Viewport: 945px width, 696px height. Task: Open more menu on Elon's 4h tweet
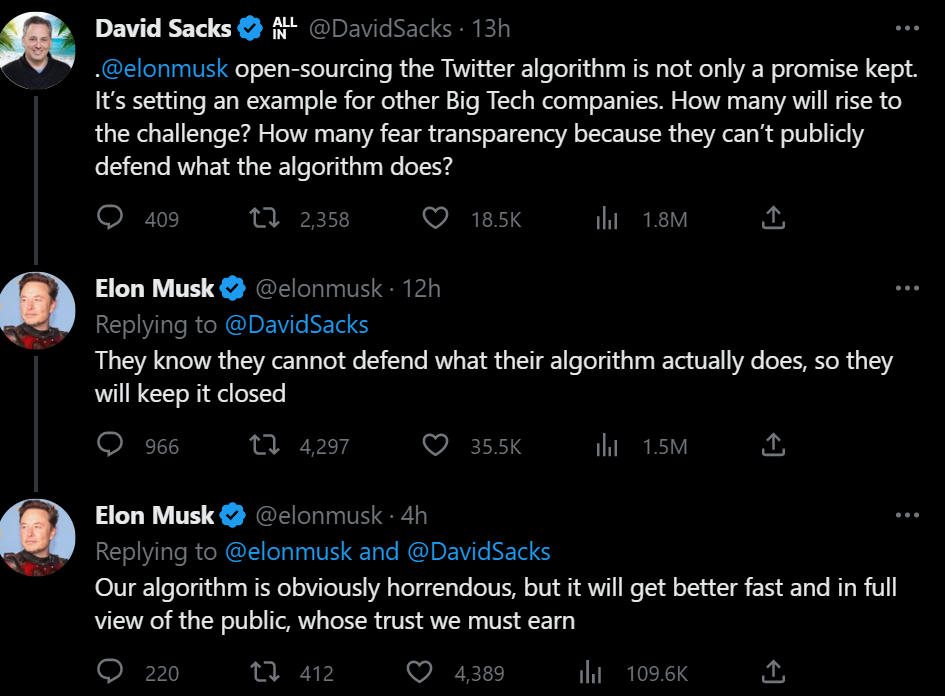(x=906, y=516)
